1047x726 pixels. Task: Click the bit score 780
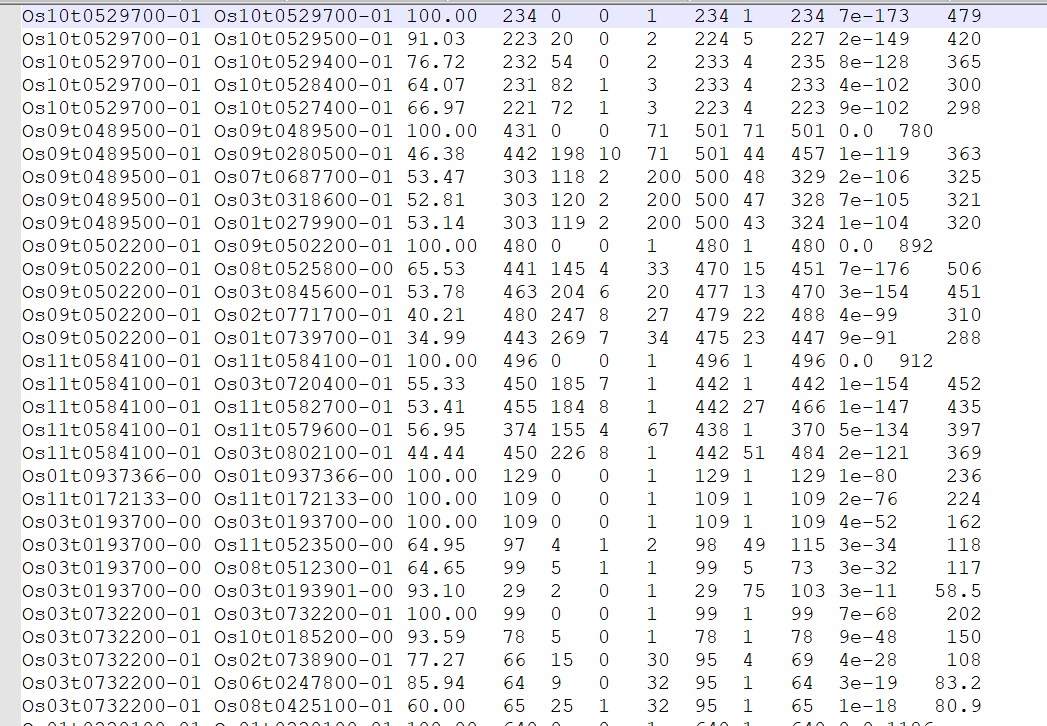click(912, 131)
